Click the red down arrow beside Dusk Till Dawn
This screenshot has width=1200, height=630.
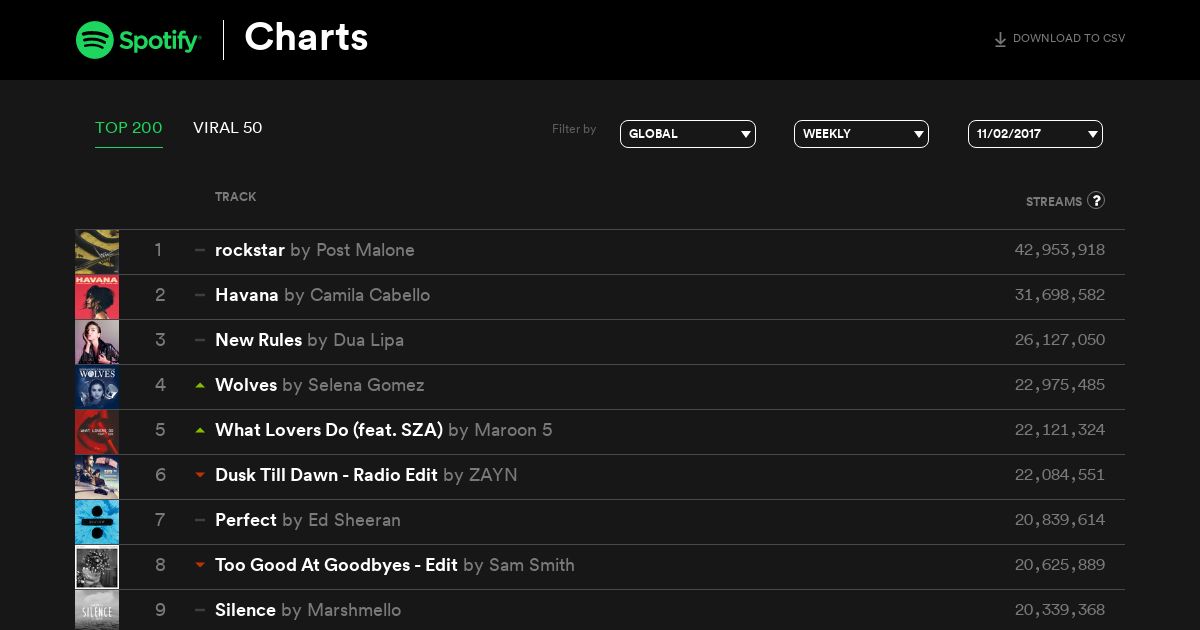pyautogui.click(x=200, y=475)
